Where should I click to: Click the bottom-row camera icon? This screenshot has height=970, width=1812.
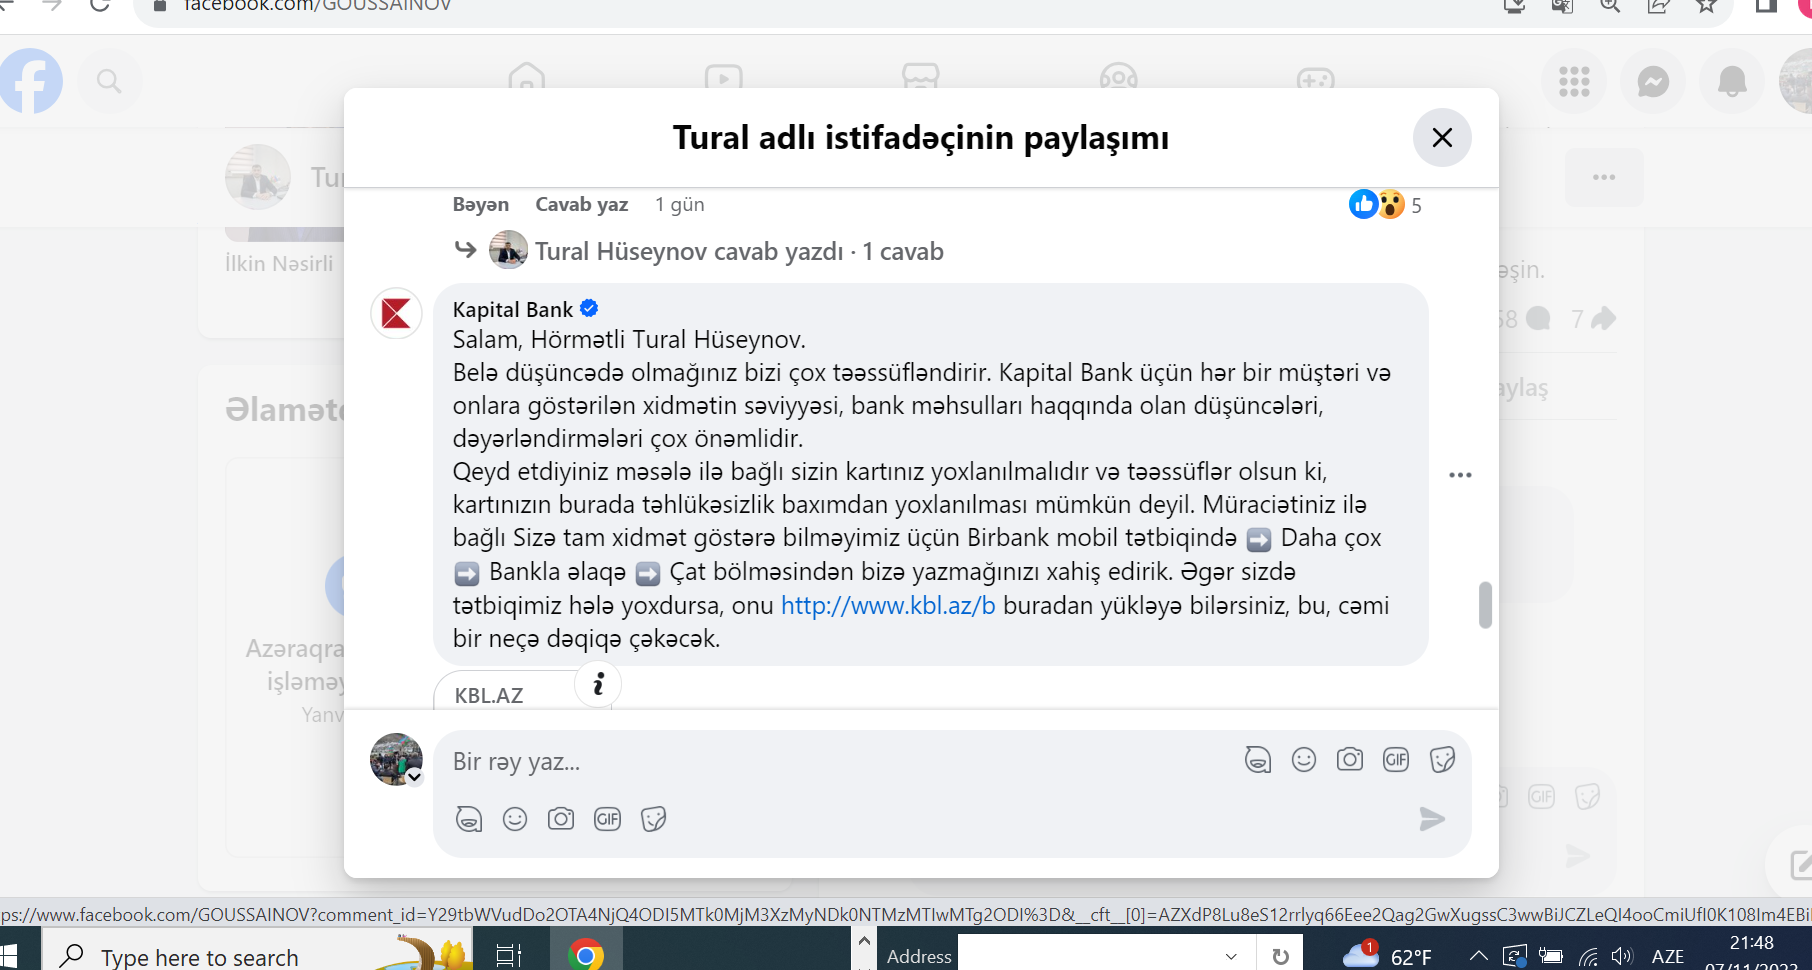pyautogui.click(x=561, y=819)
